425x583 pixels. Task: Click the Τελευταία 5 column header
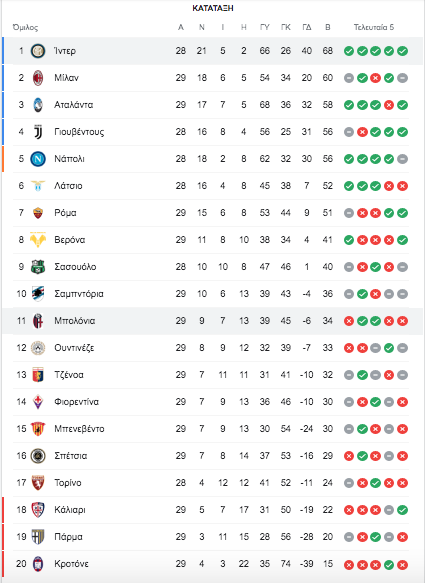(x=374, y=27)
